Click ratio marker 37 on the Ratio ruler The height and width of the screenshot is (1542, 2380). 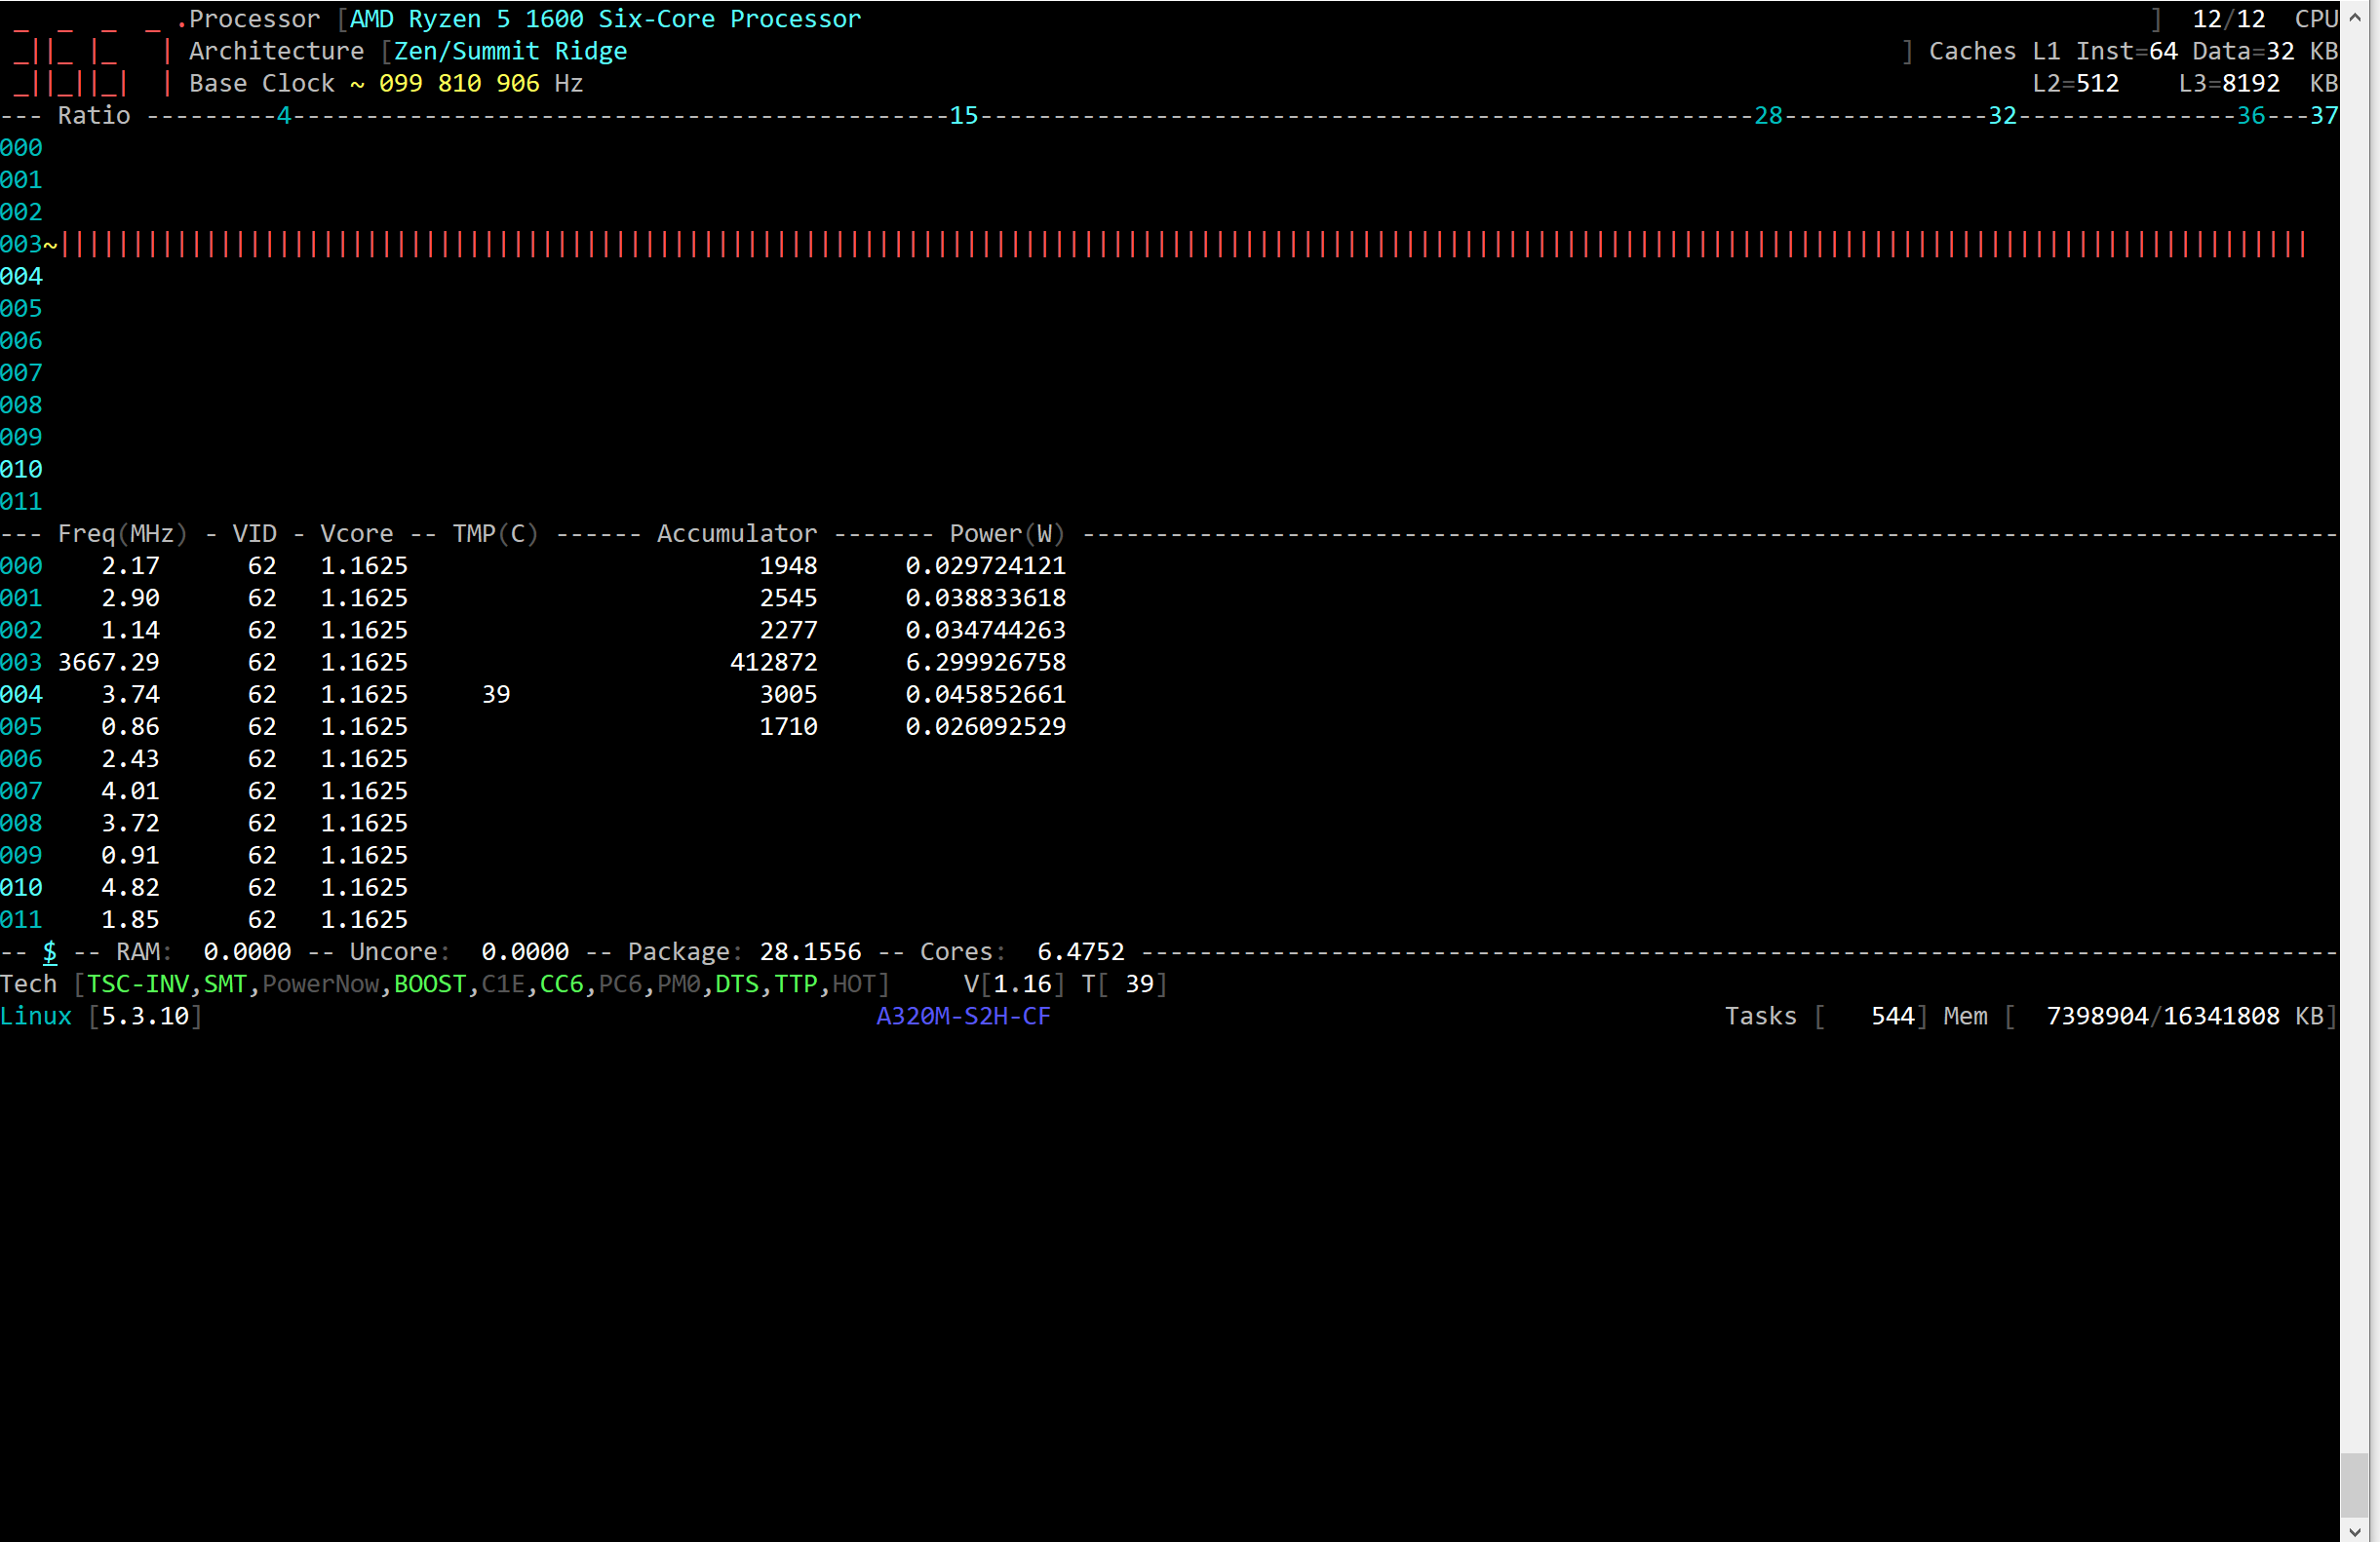[x=2324, y=116]
